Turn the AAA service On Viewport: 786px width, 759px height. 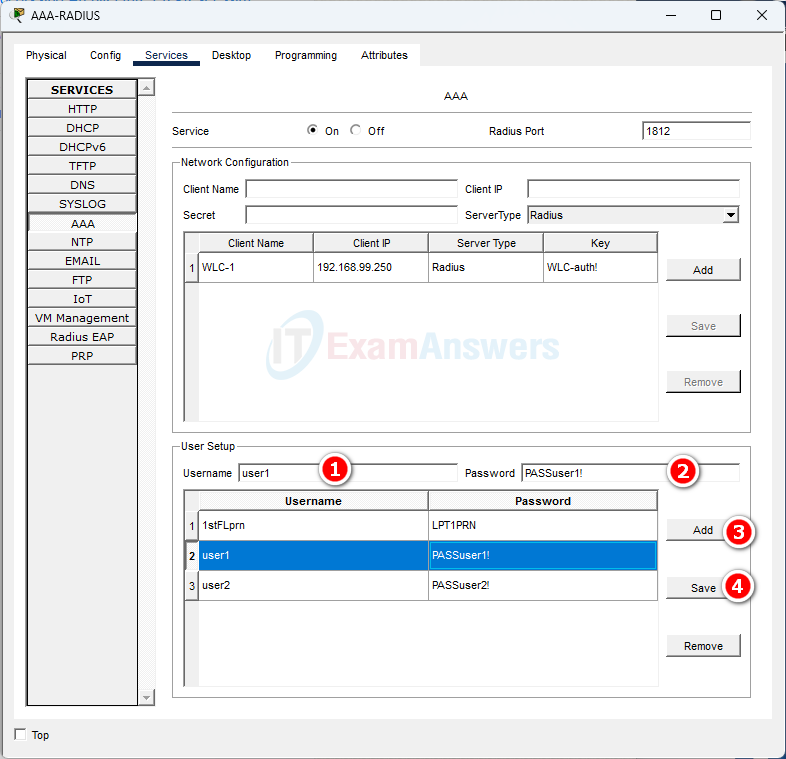point(312,130)
